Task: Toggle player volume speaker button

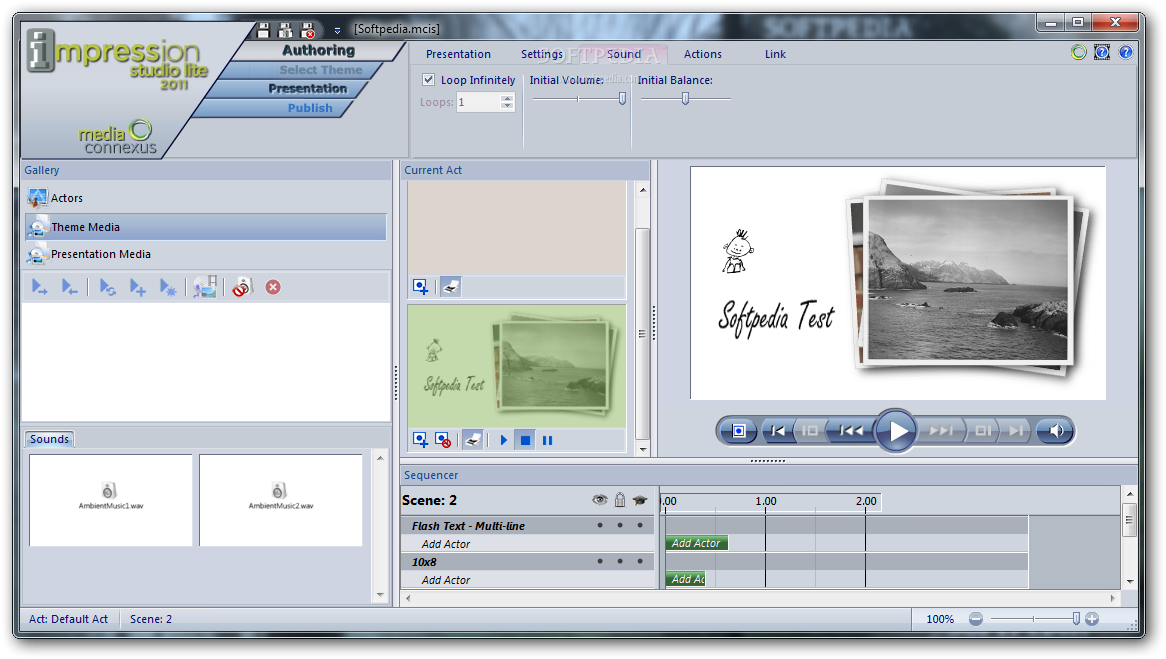Action: click(1055, 431)
